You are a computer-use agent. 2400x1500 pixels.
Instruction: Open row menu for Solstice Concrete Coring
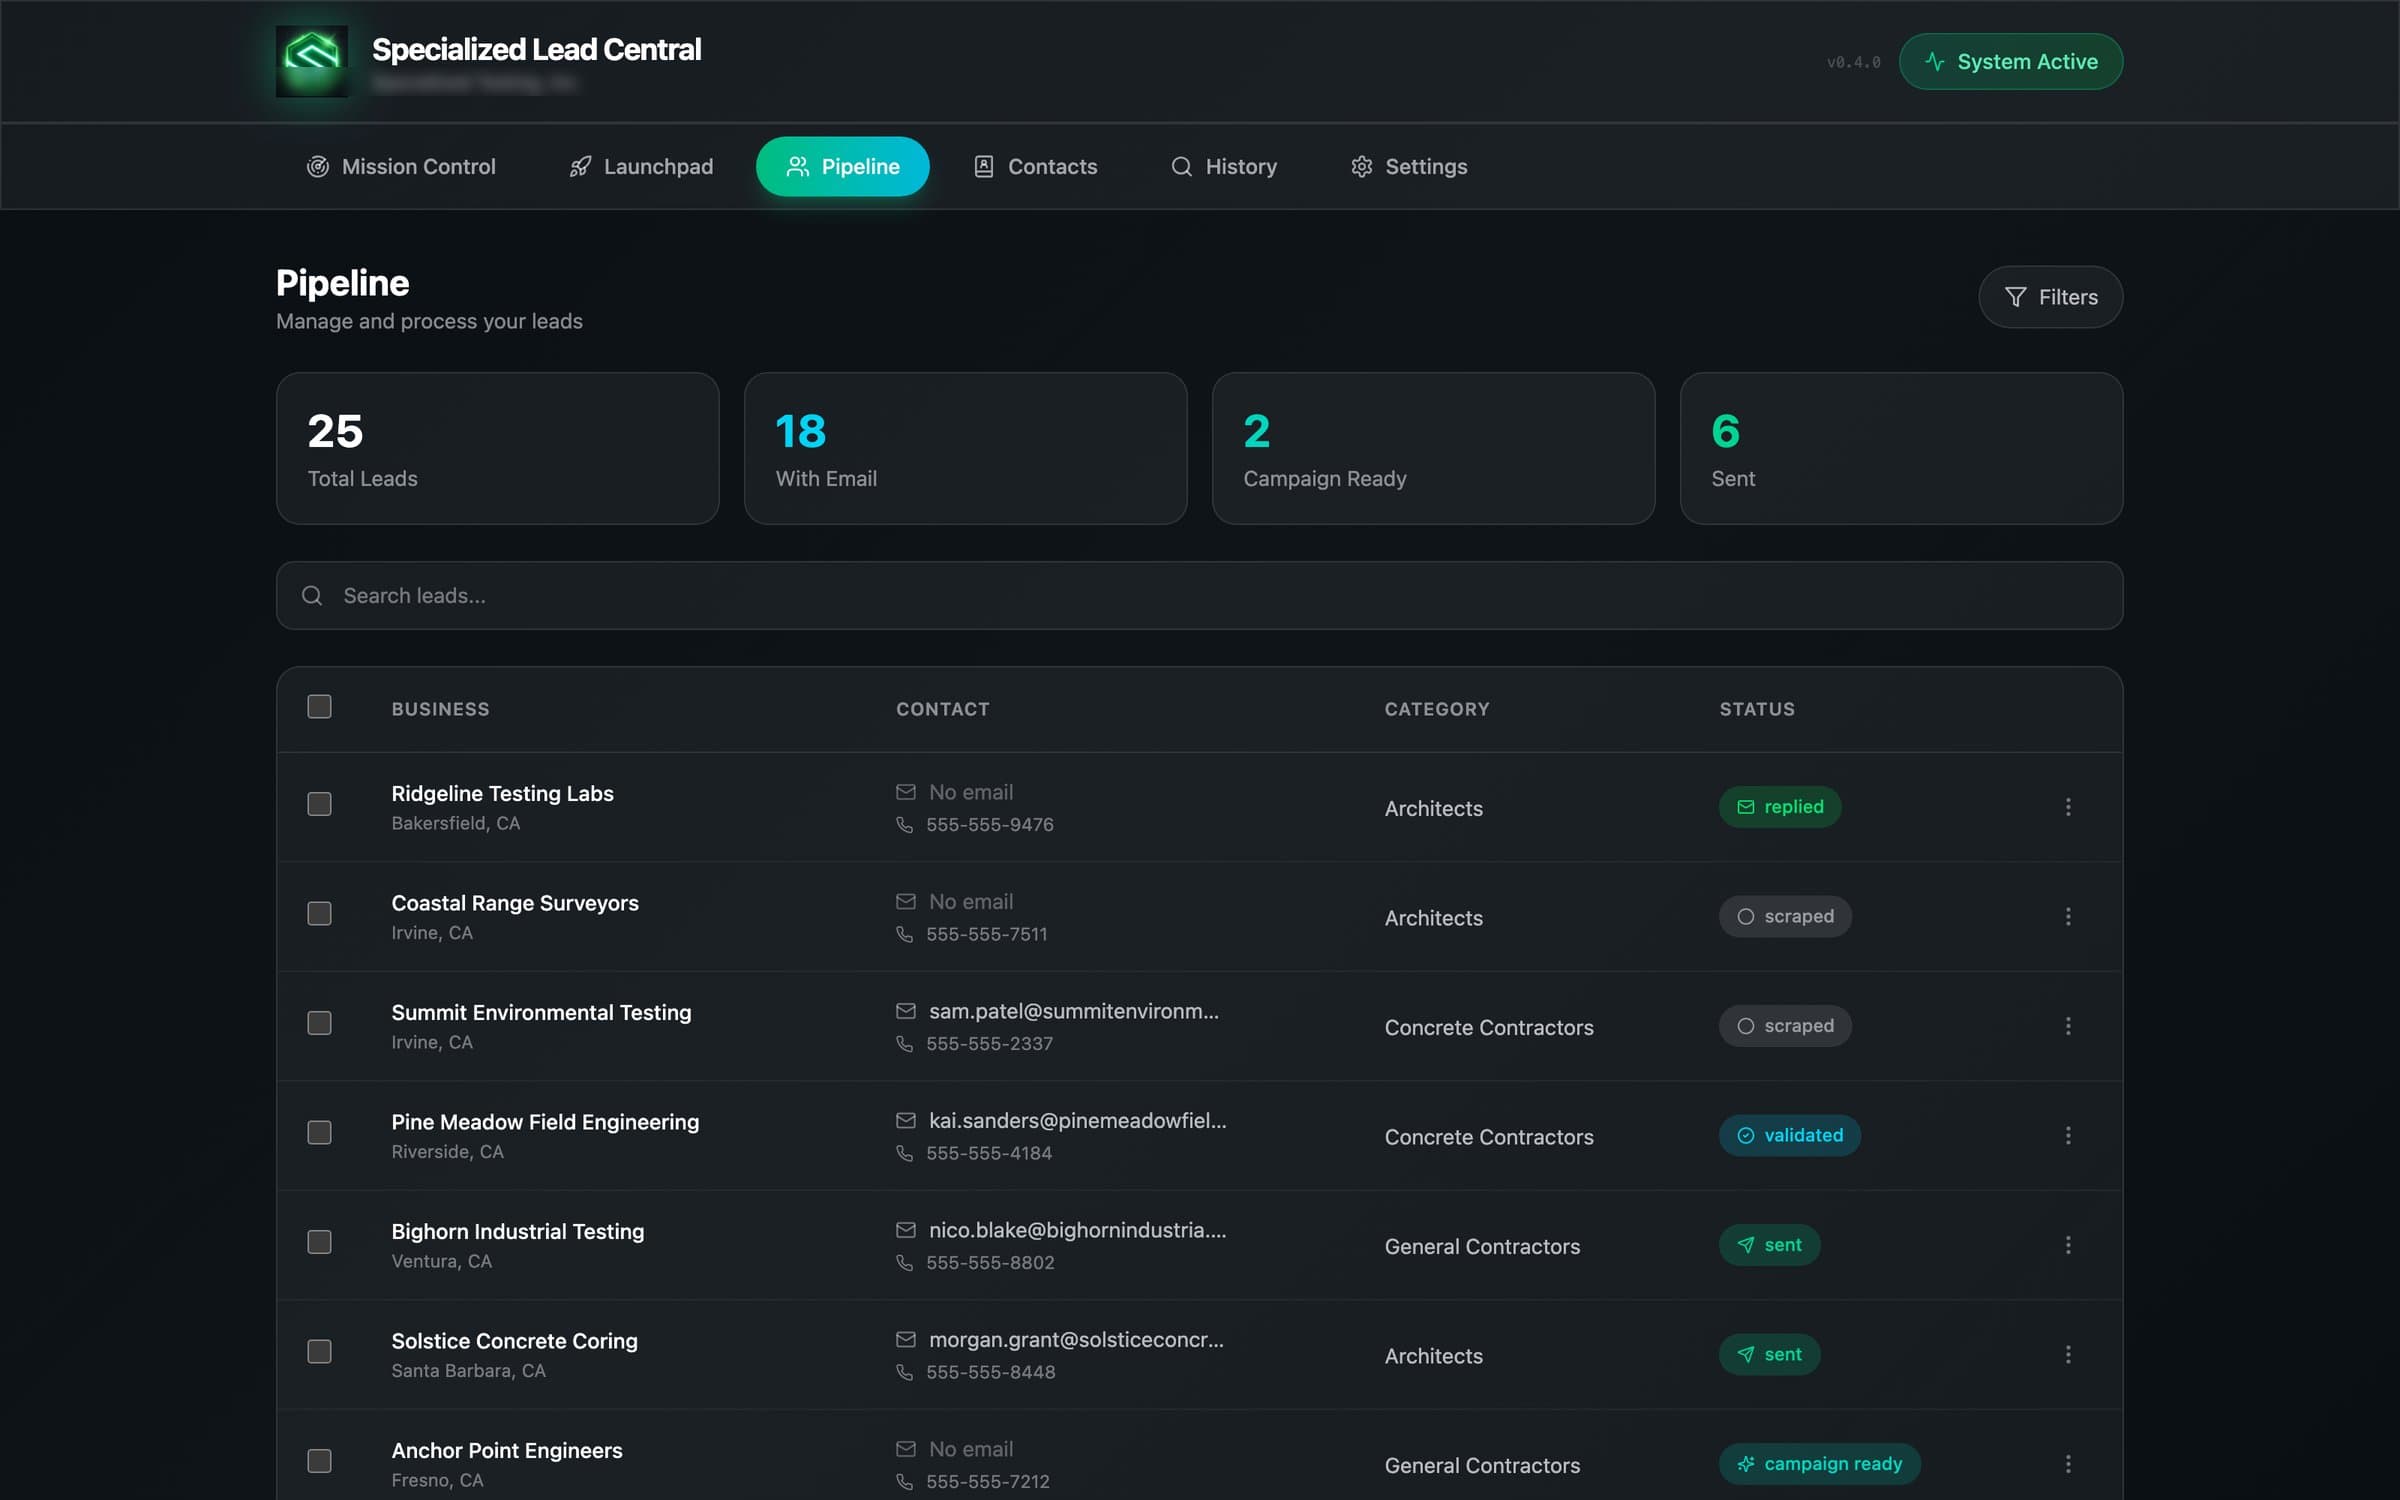point(2068,1354)
